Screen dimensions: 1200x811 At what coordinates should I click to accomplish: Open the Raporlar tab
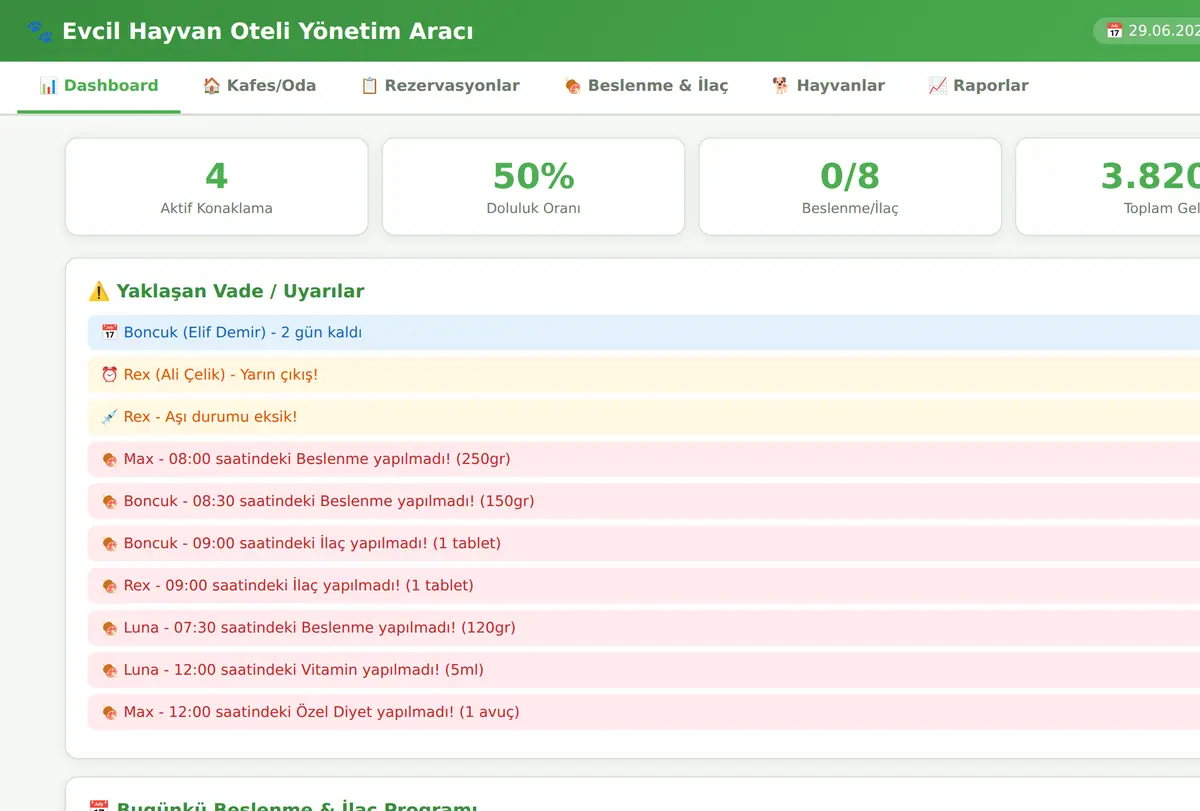[978, 86]
